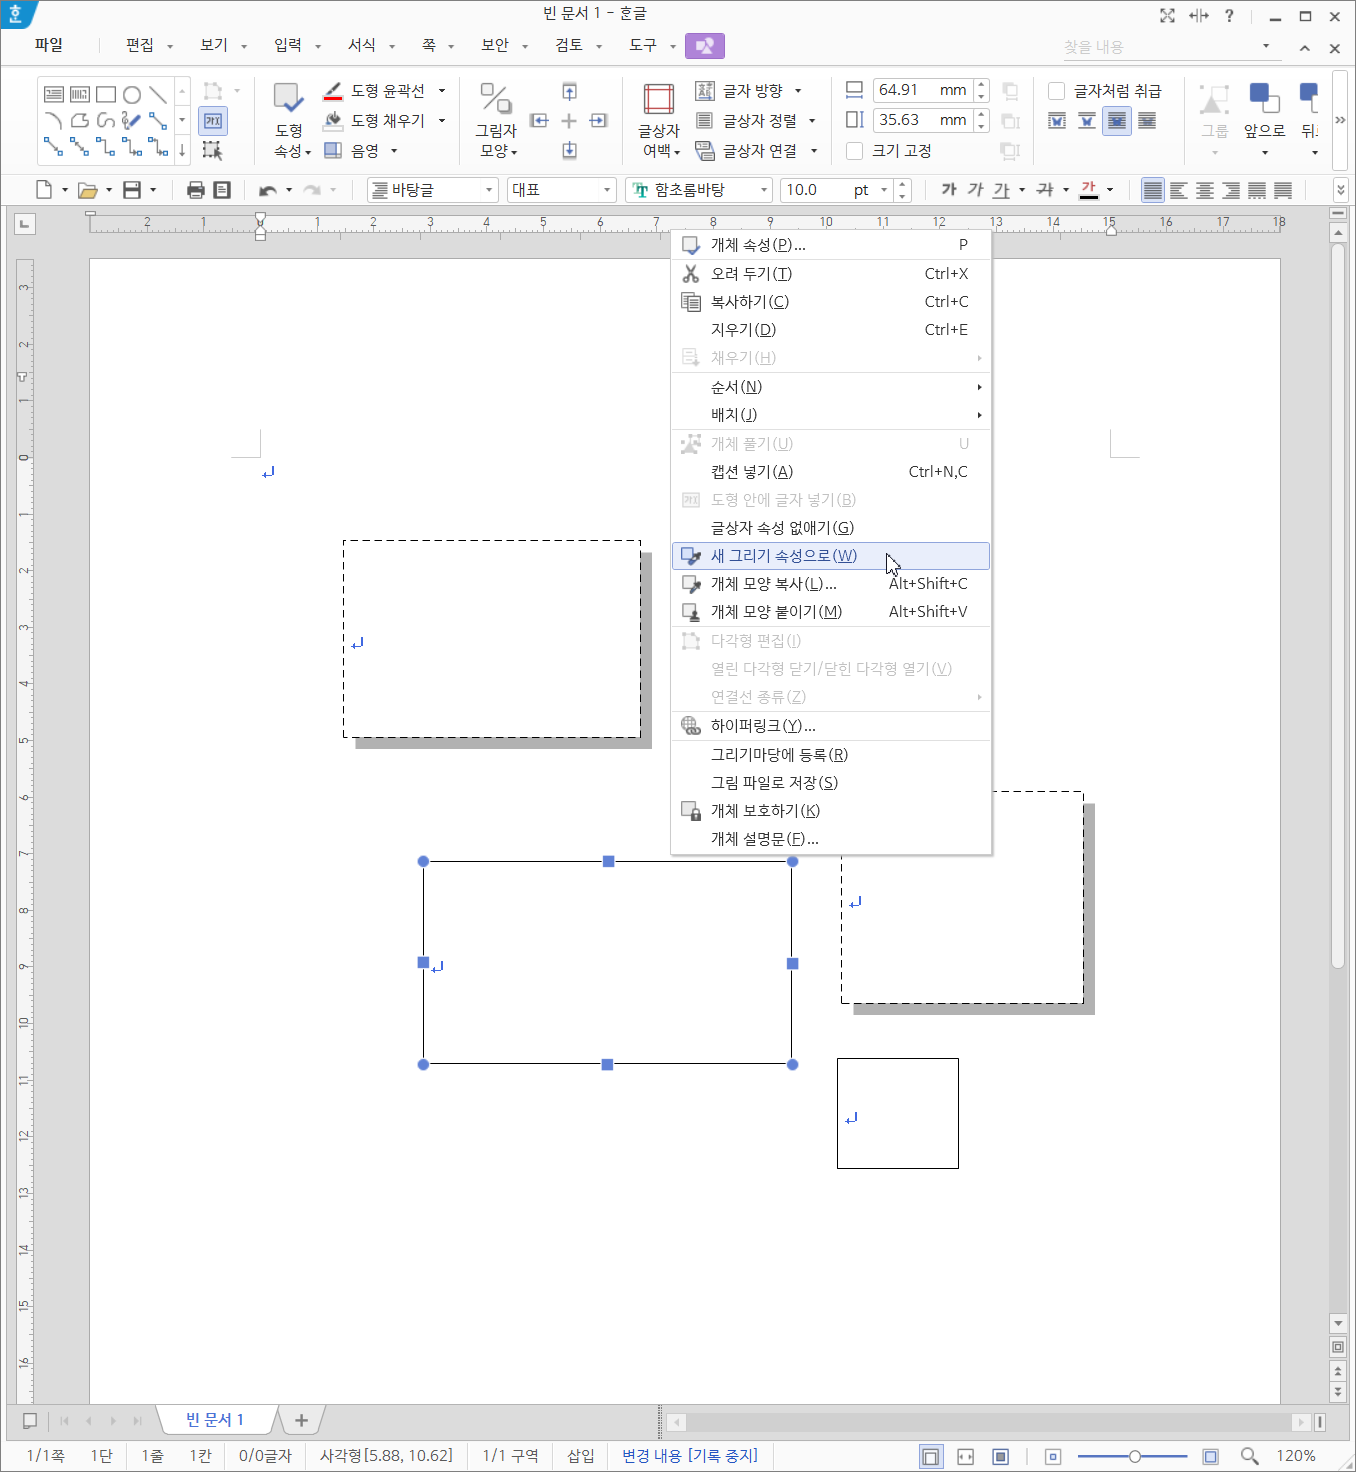Expand the 글상자 연결 dropdown
1356x1472 pixels.
(x=814, y=151)
